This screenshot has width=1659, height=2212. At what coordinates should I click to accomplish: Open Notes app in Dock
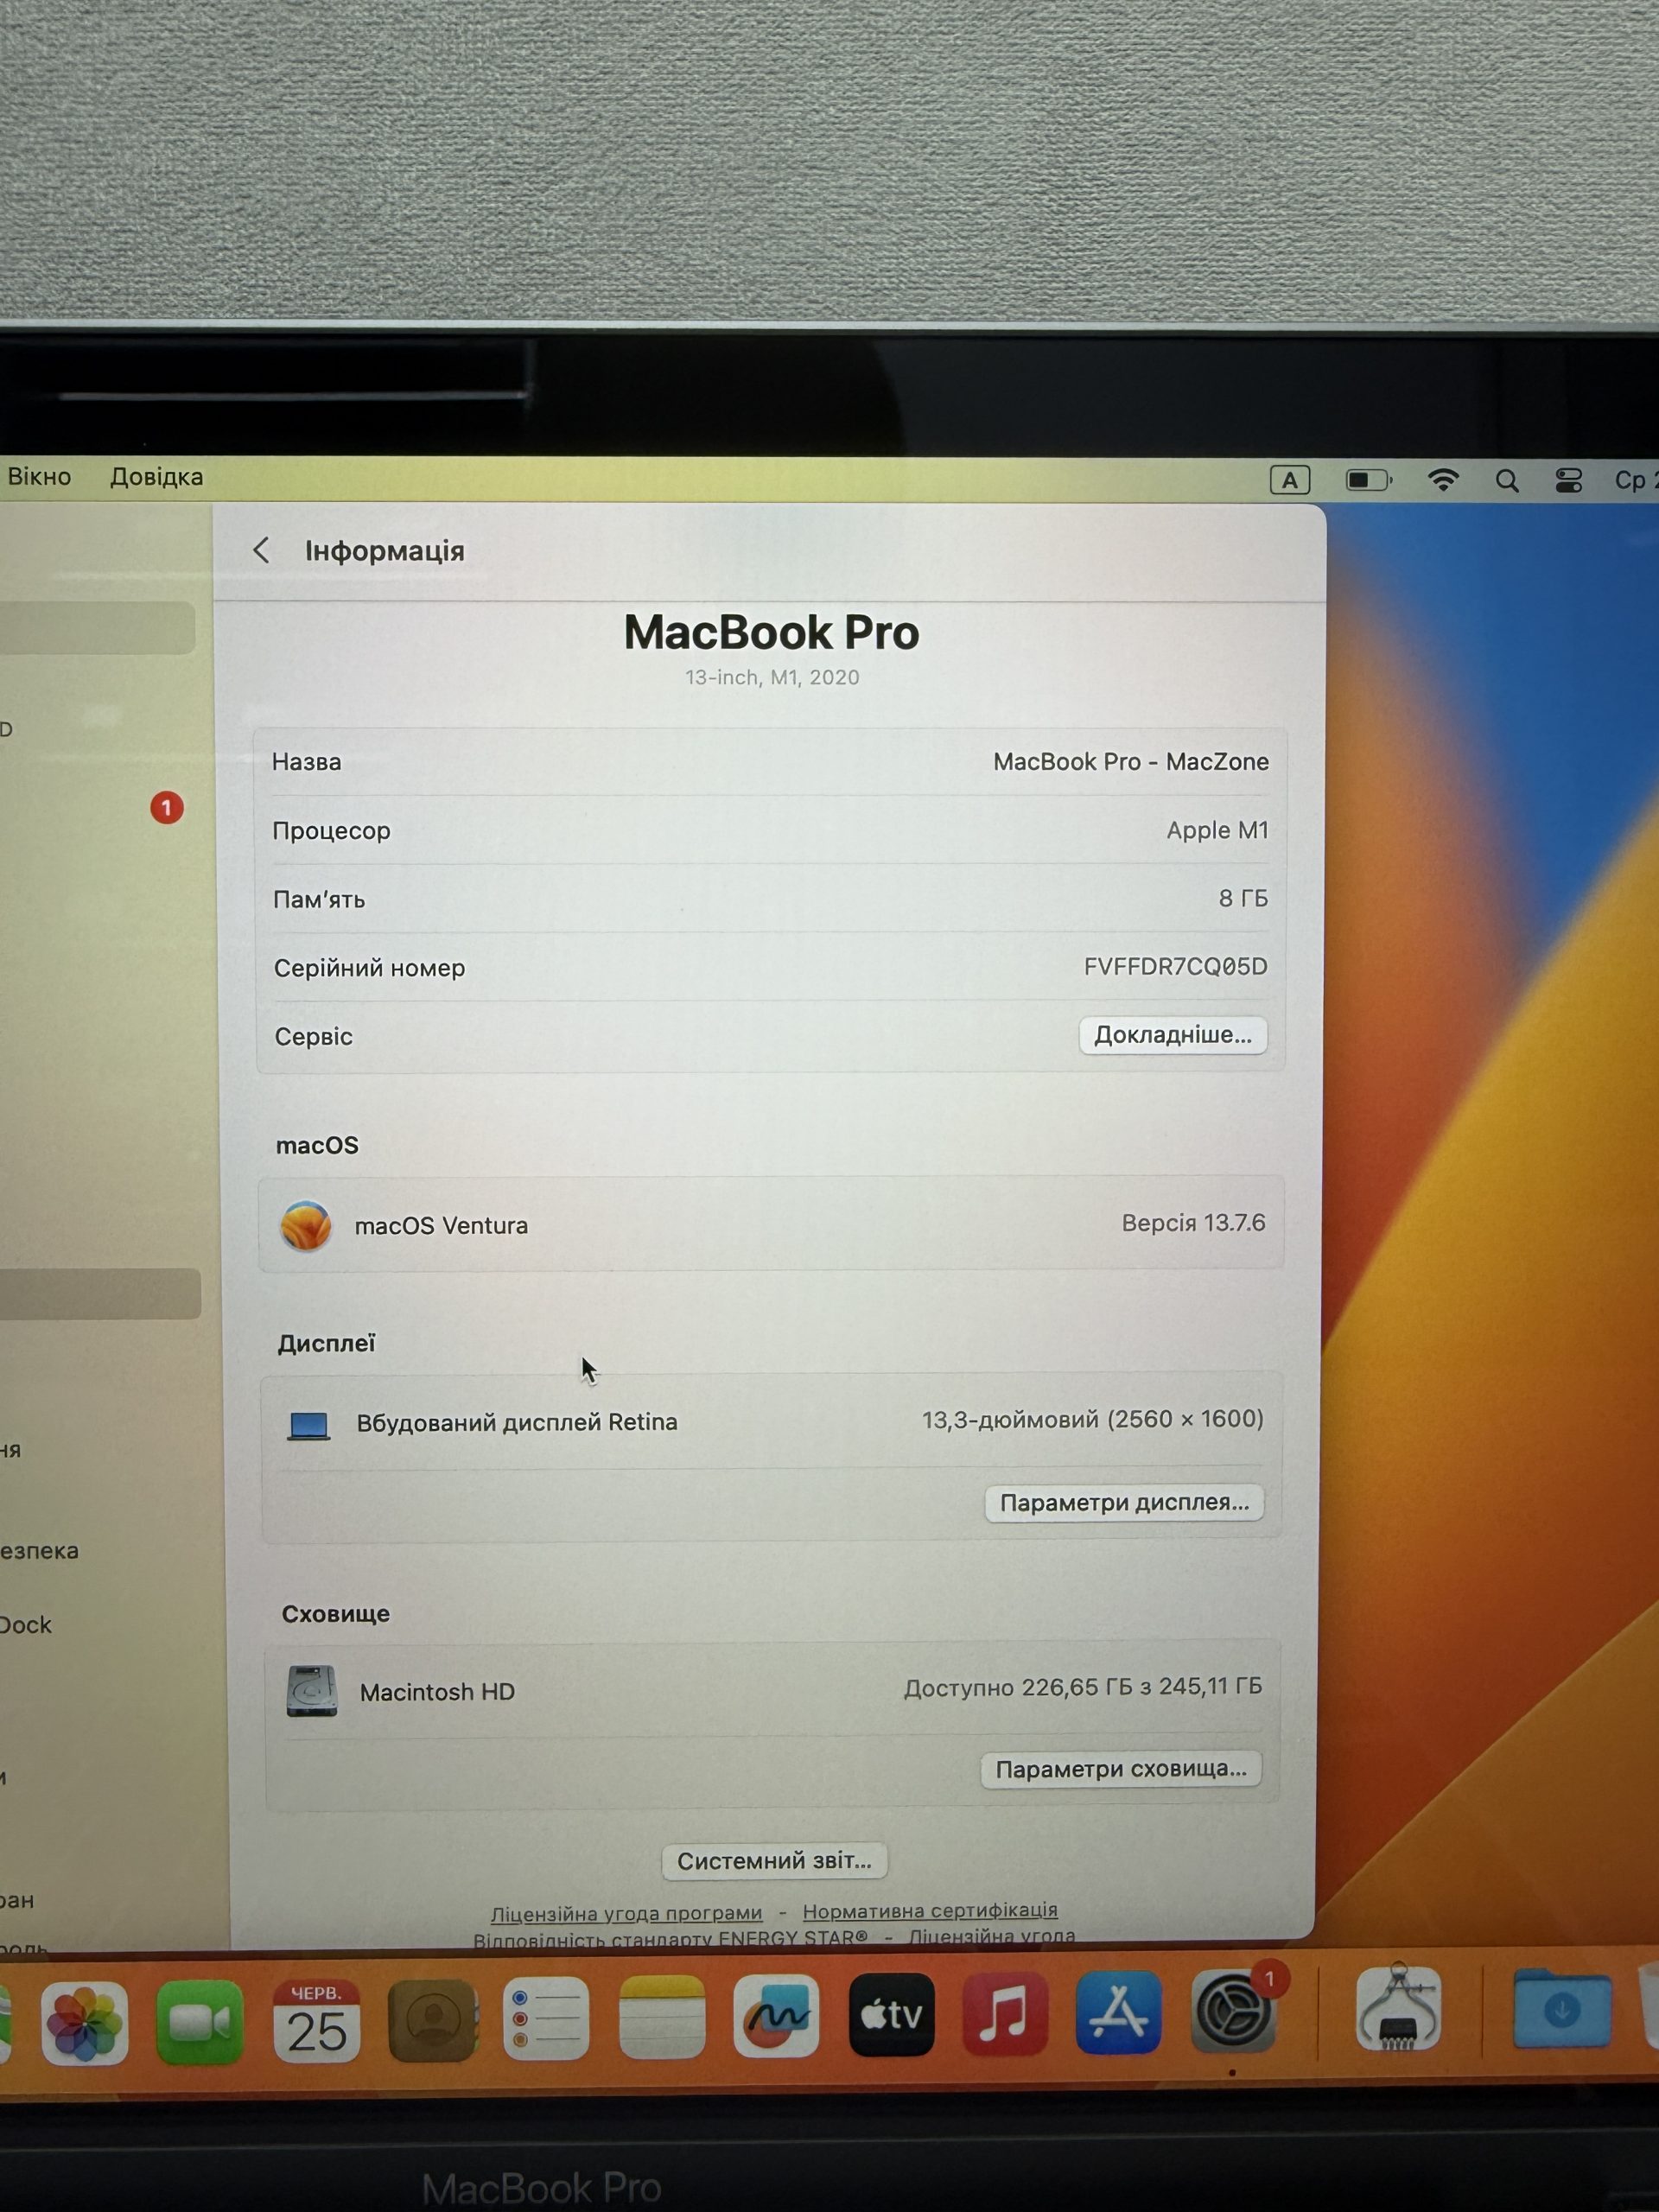(x=662, y=2018)
